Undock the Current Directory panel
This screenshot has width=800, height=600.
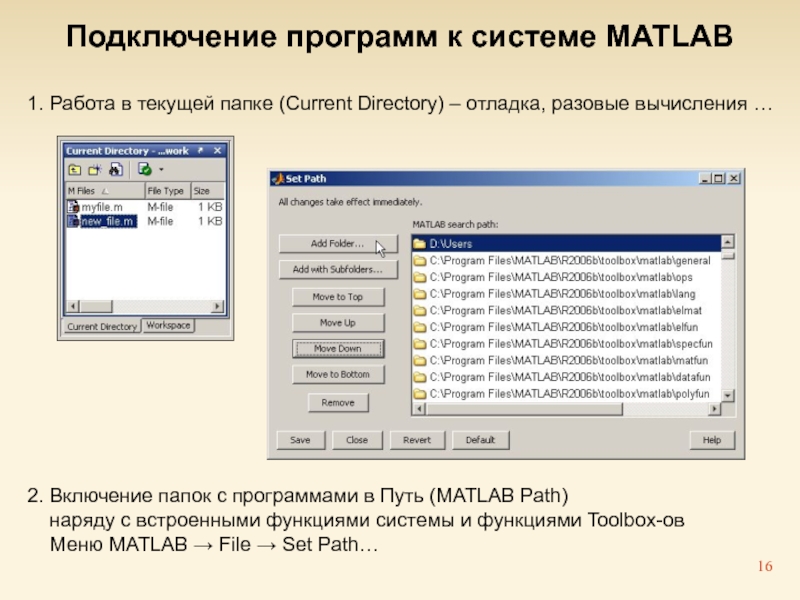tap(201, 151)
